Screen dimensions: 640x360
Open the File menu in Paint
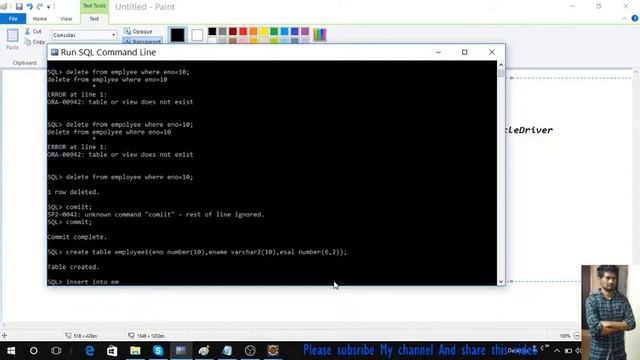coord(13,19)
